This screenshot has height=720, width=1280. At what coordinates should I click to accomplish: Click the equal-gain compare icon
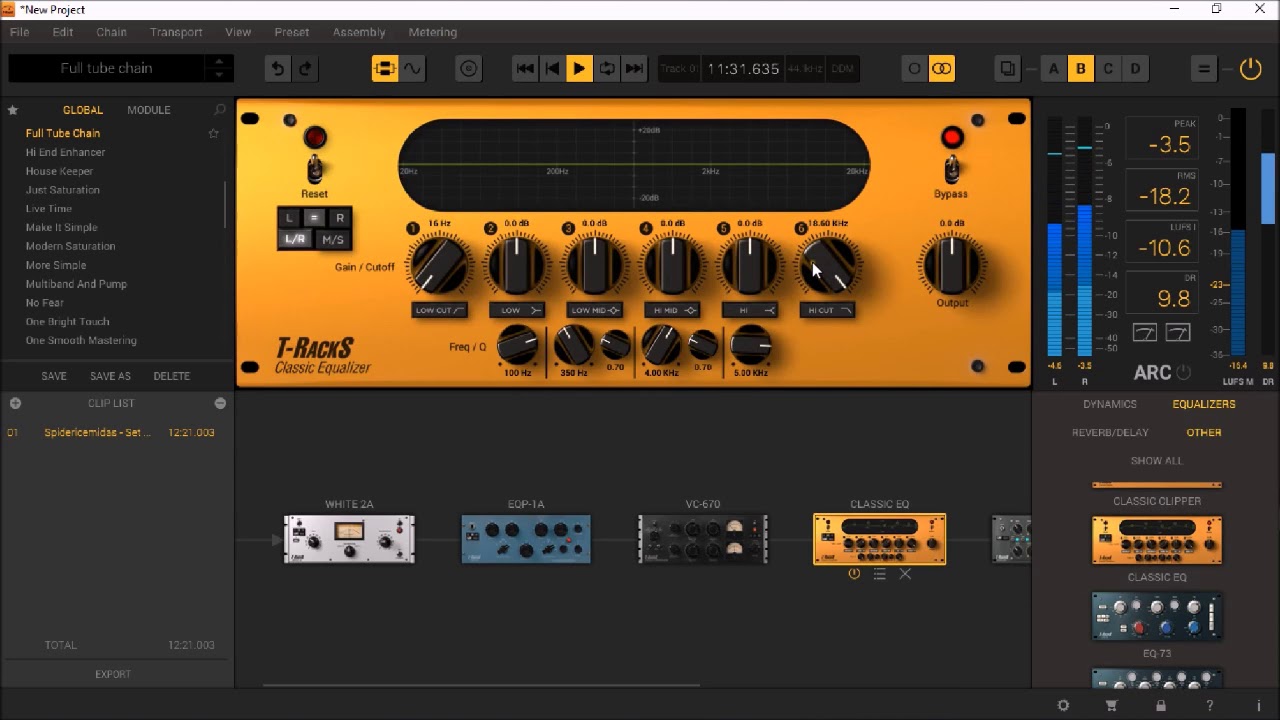coord(1203,68)
